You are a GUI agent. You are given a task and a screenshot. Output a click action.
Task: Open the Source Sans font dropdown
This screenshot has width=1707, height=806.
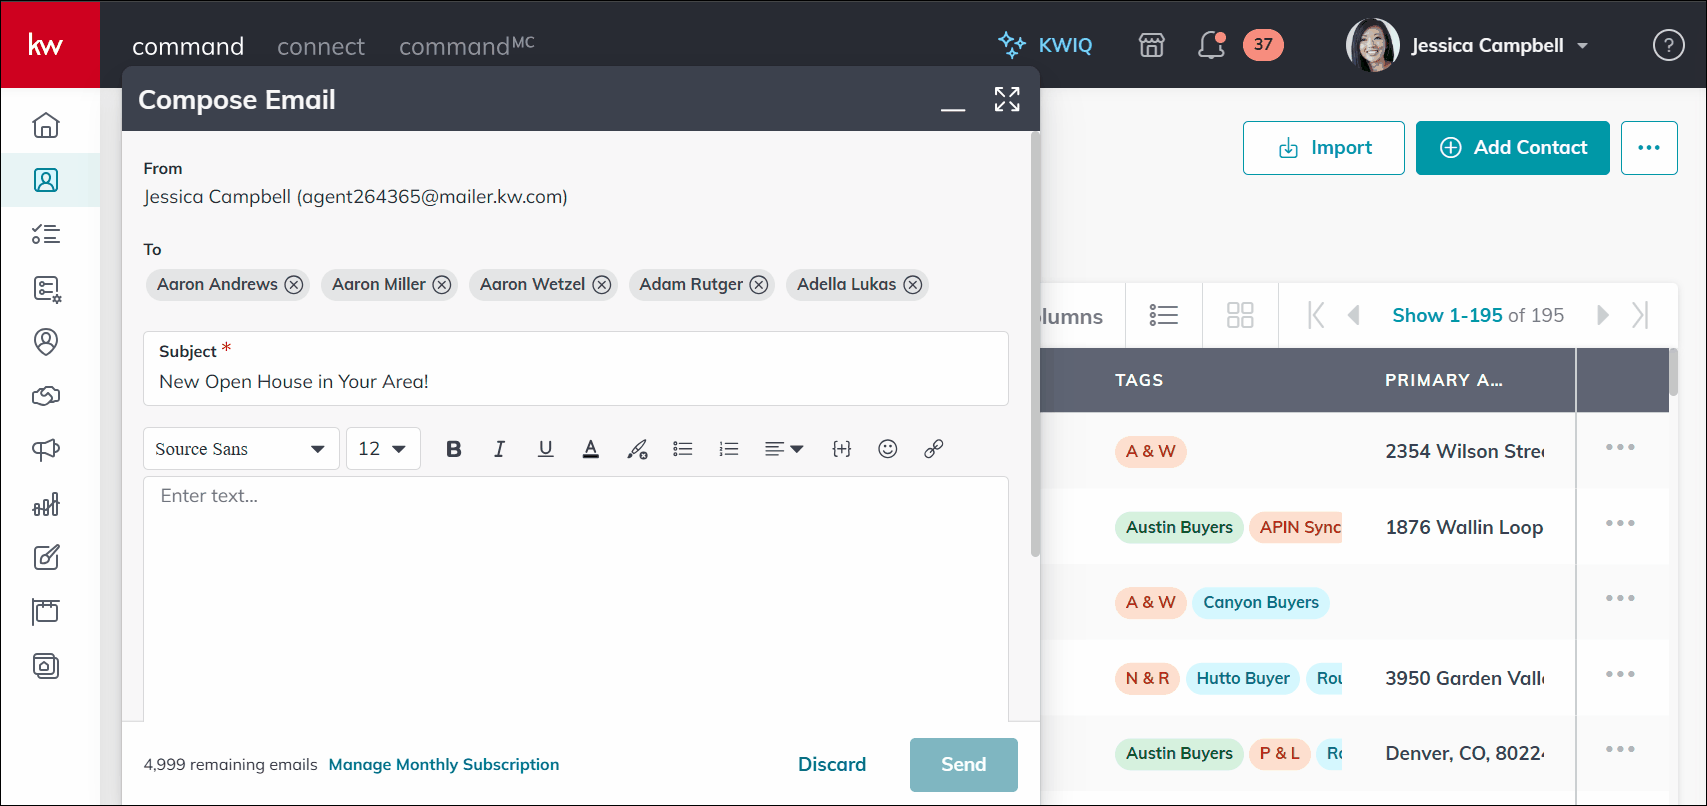[x=241, y=449]
